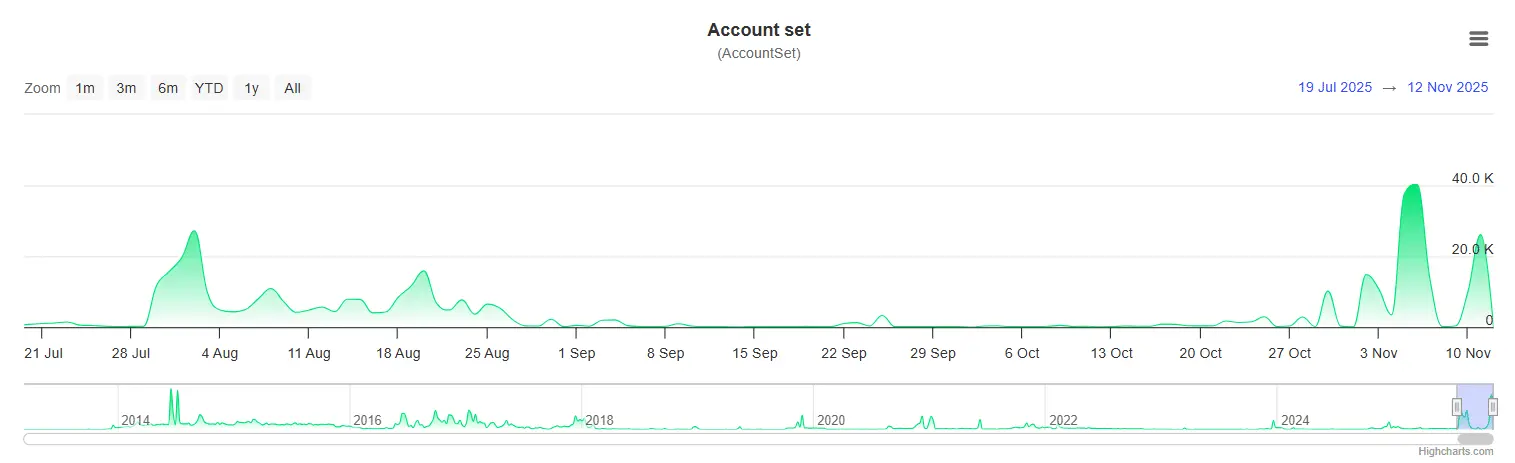
Task: Click the highlighted navigator selection window
Action: [1475, 407]
